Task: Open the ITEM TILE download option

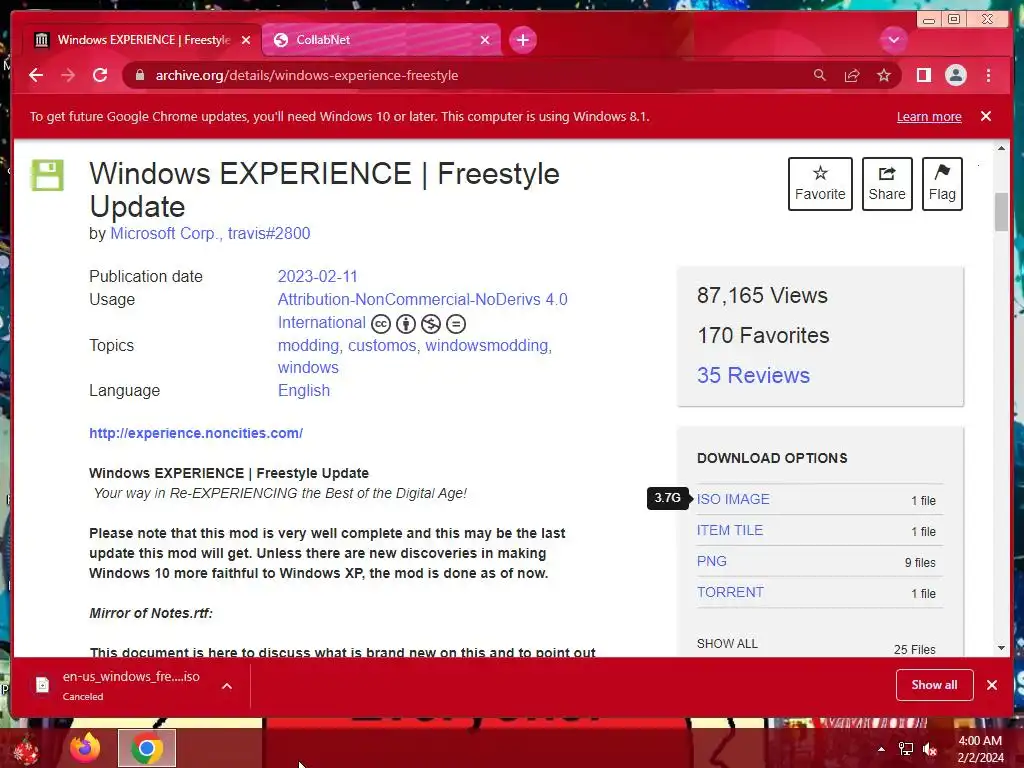Action: point(729,530)
